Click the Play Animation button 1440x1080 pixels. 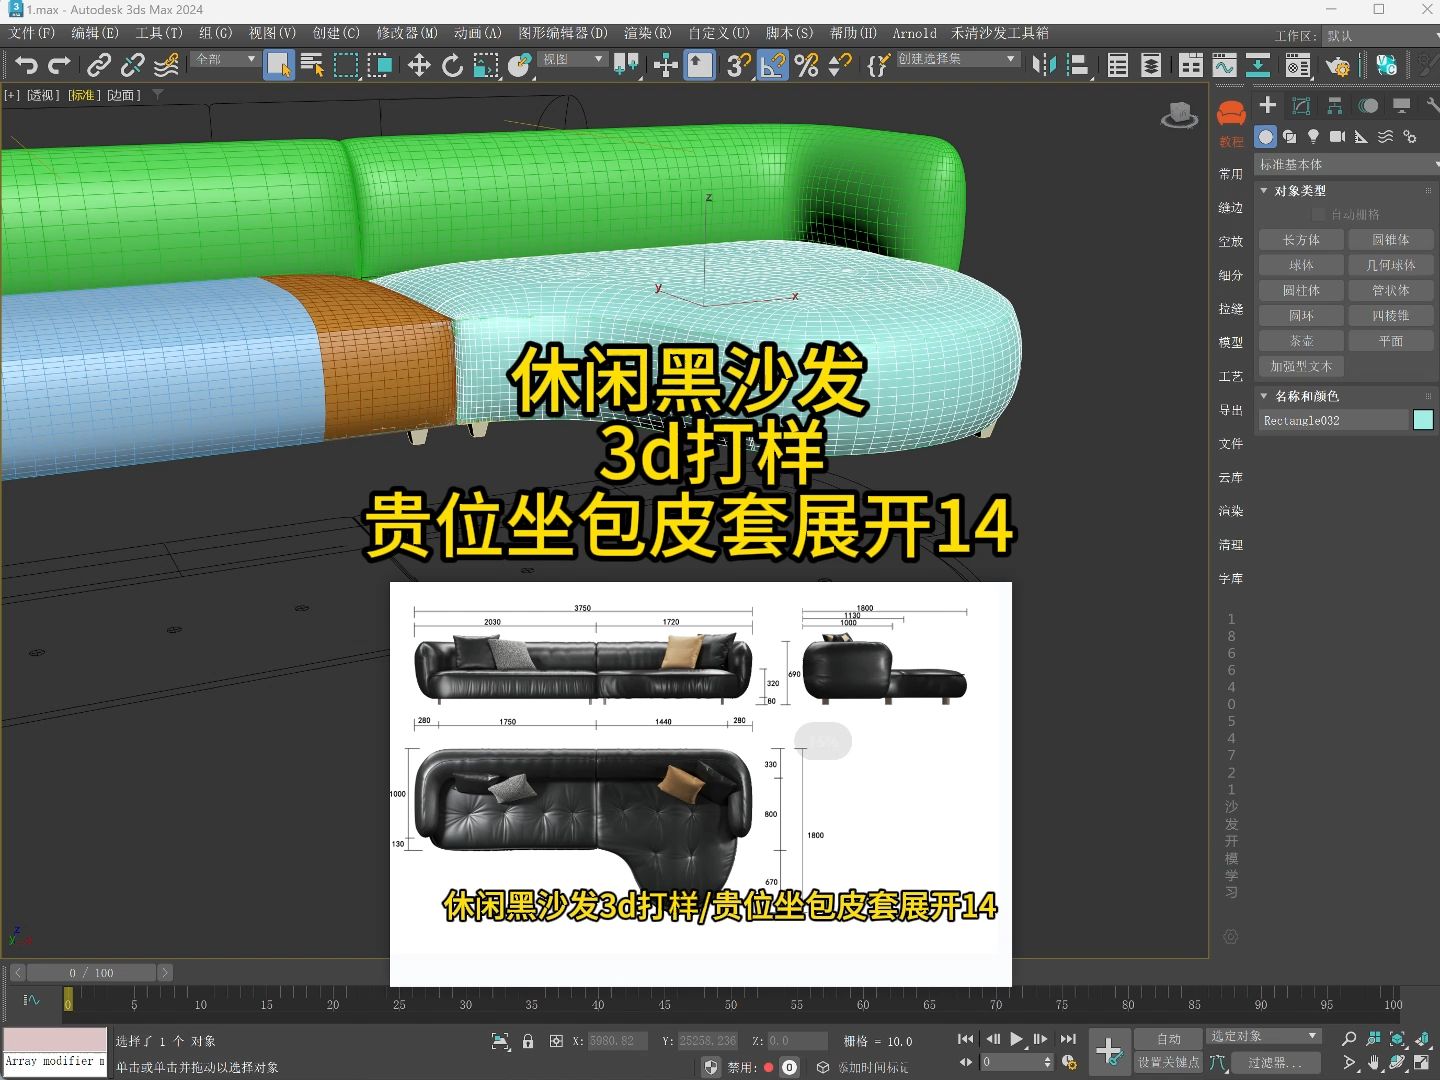click(x=1016, y=1039)
